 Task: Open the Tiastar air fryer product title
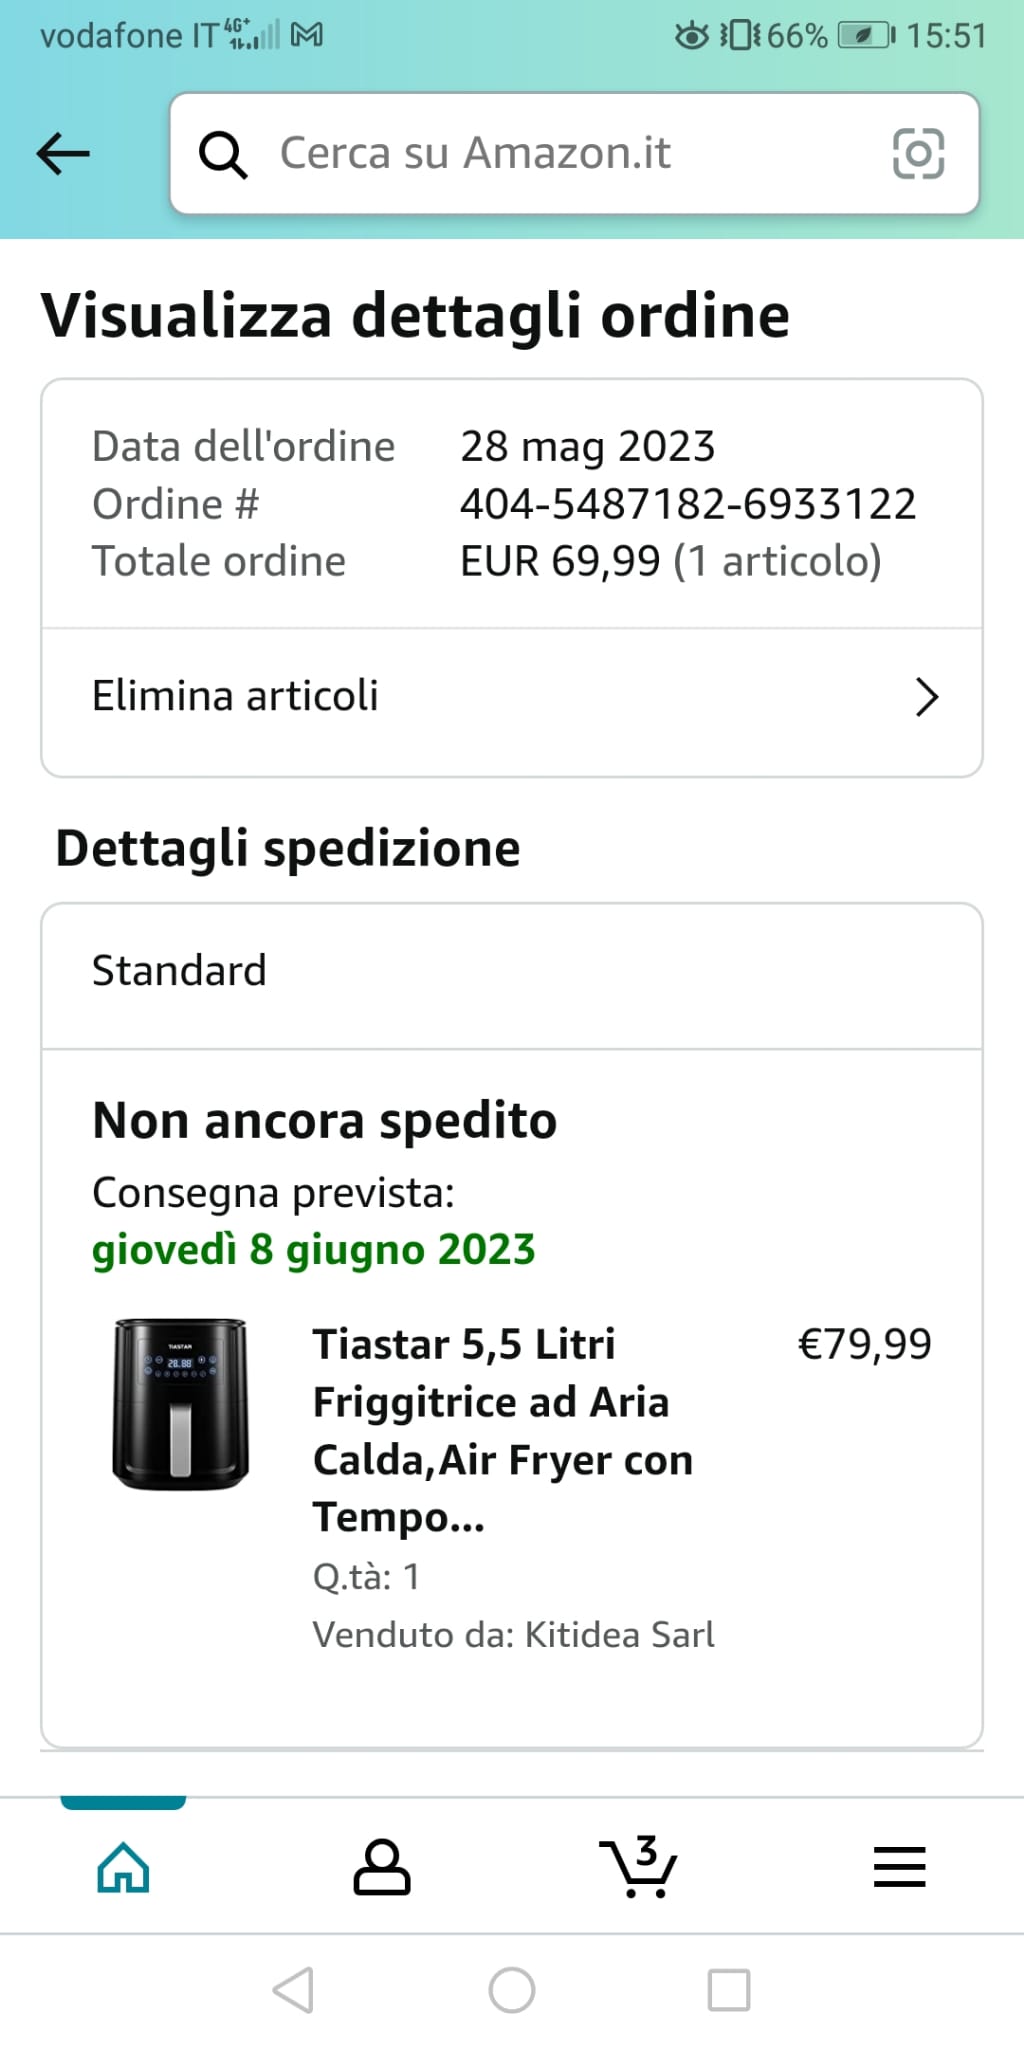coord(502,1430)
